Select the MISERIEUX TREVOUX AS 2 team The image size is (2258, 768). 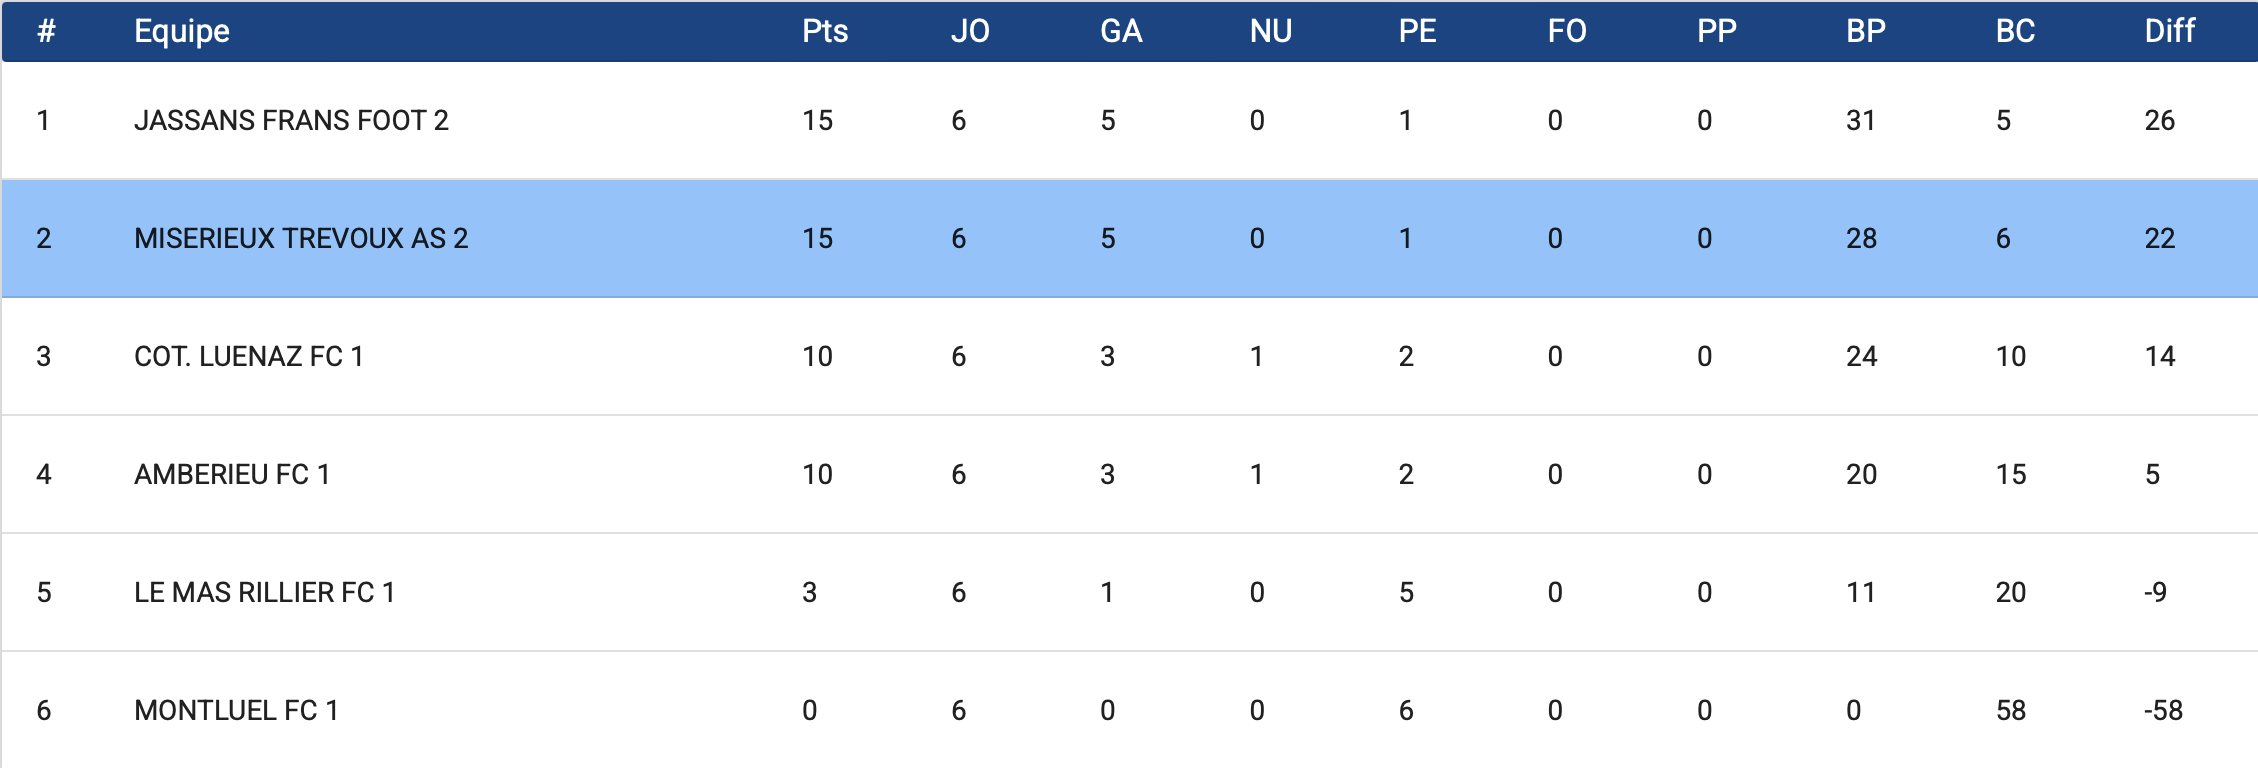pos(301,239)
